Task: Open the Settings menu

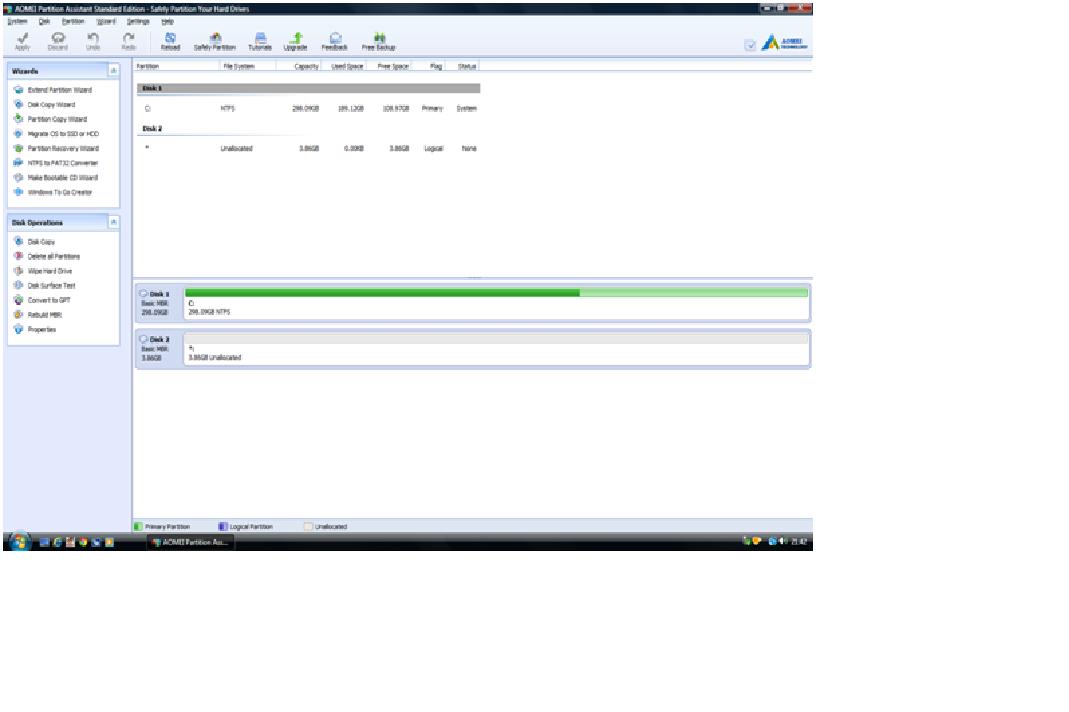Action: (x=138, y=22)
